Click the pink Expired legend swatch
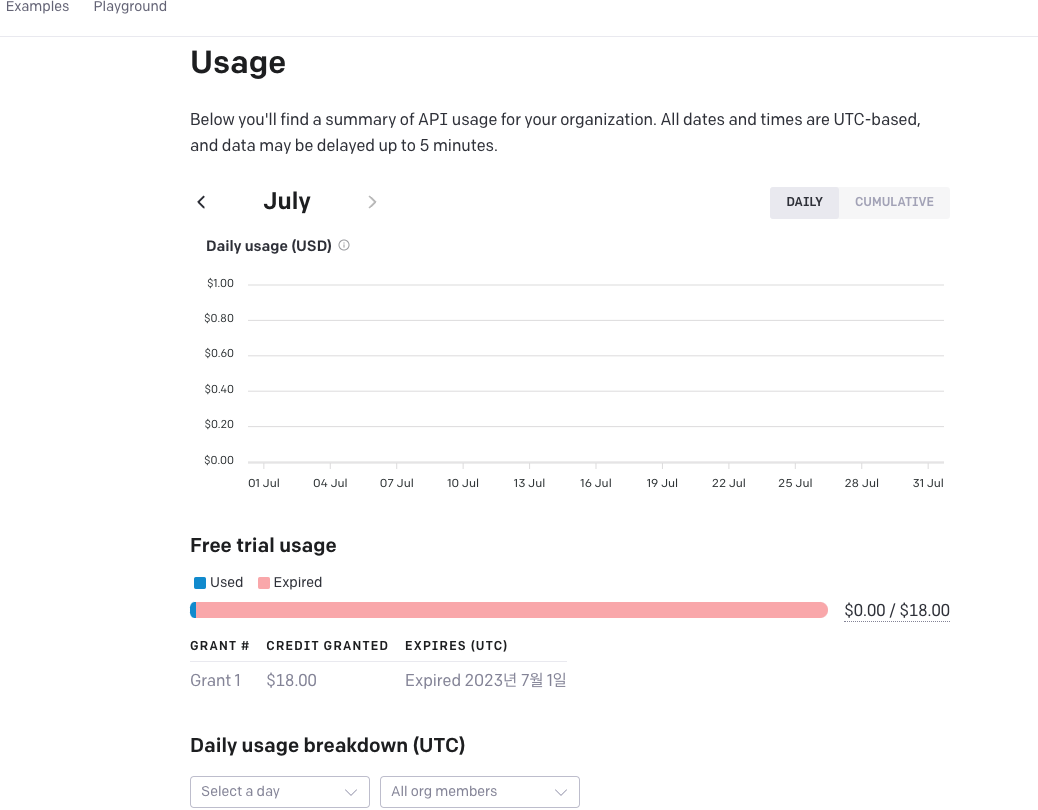The height and width of the screenshot is (810, 1038). pyautogui.click(x=263, y=583)
